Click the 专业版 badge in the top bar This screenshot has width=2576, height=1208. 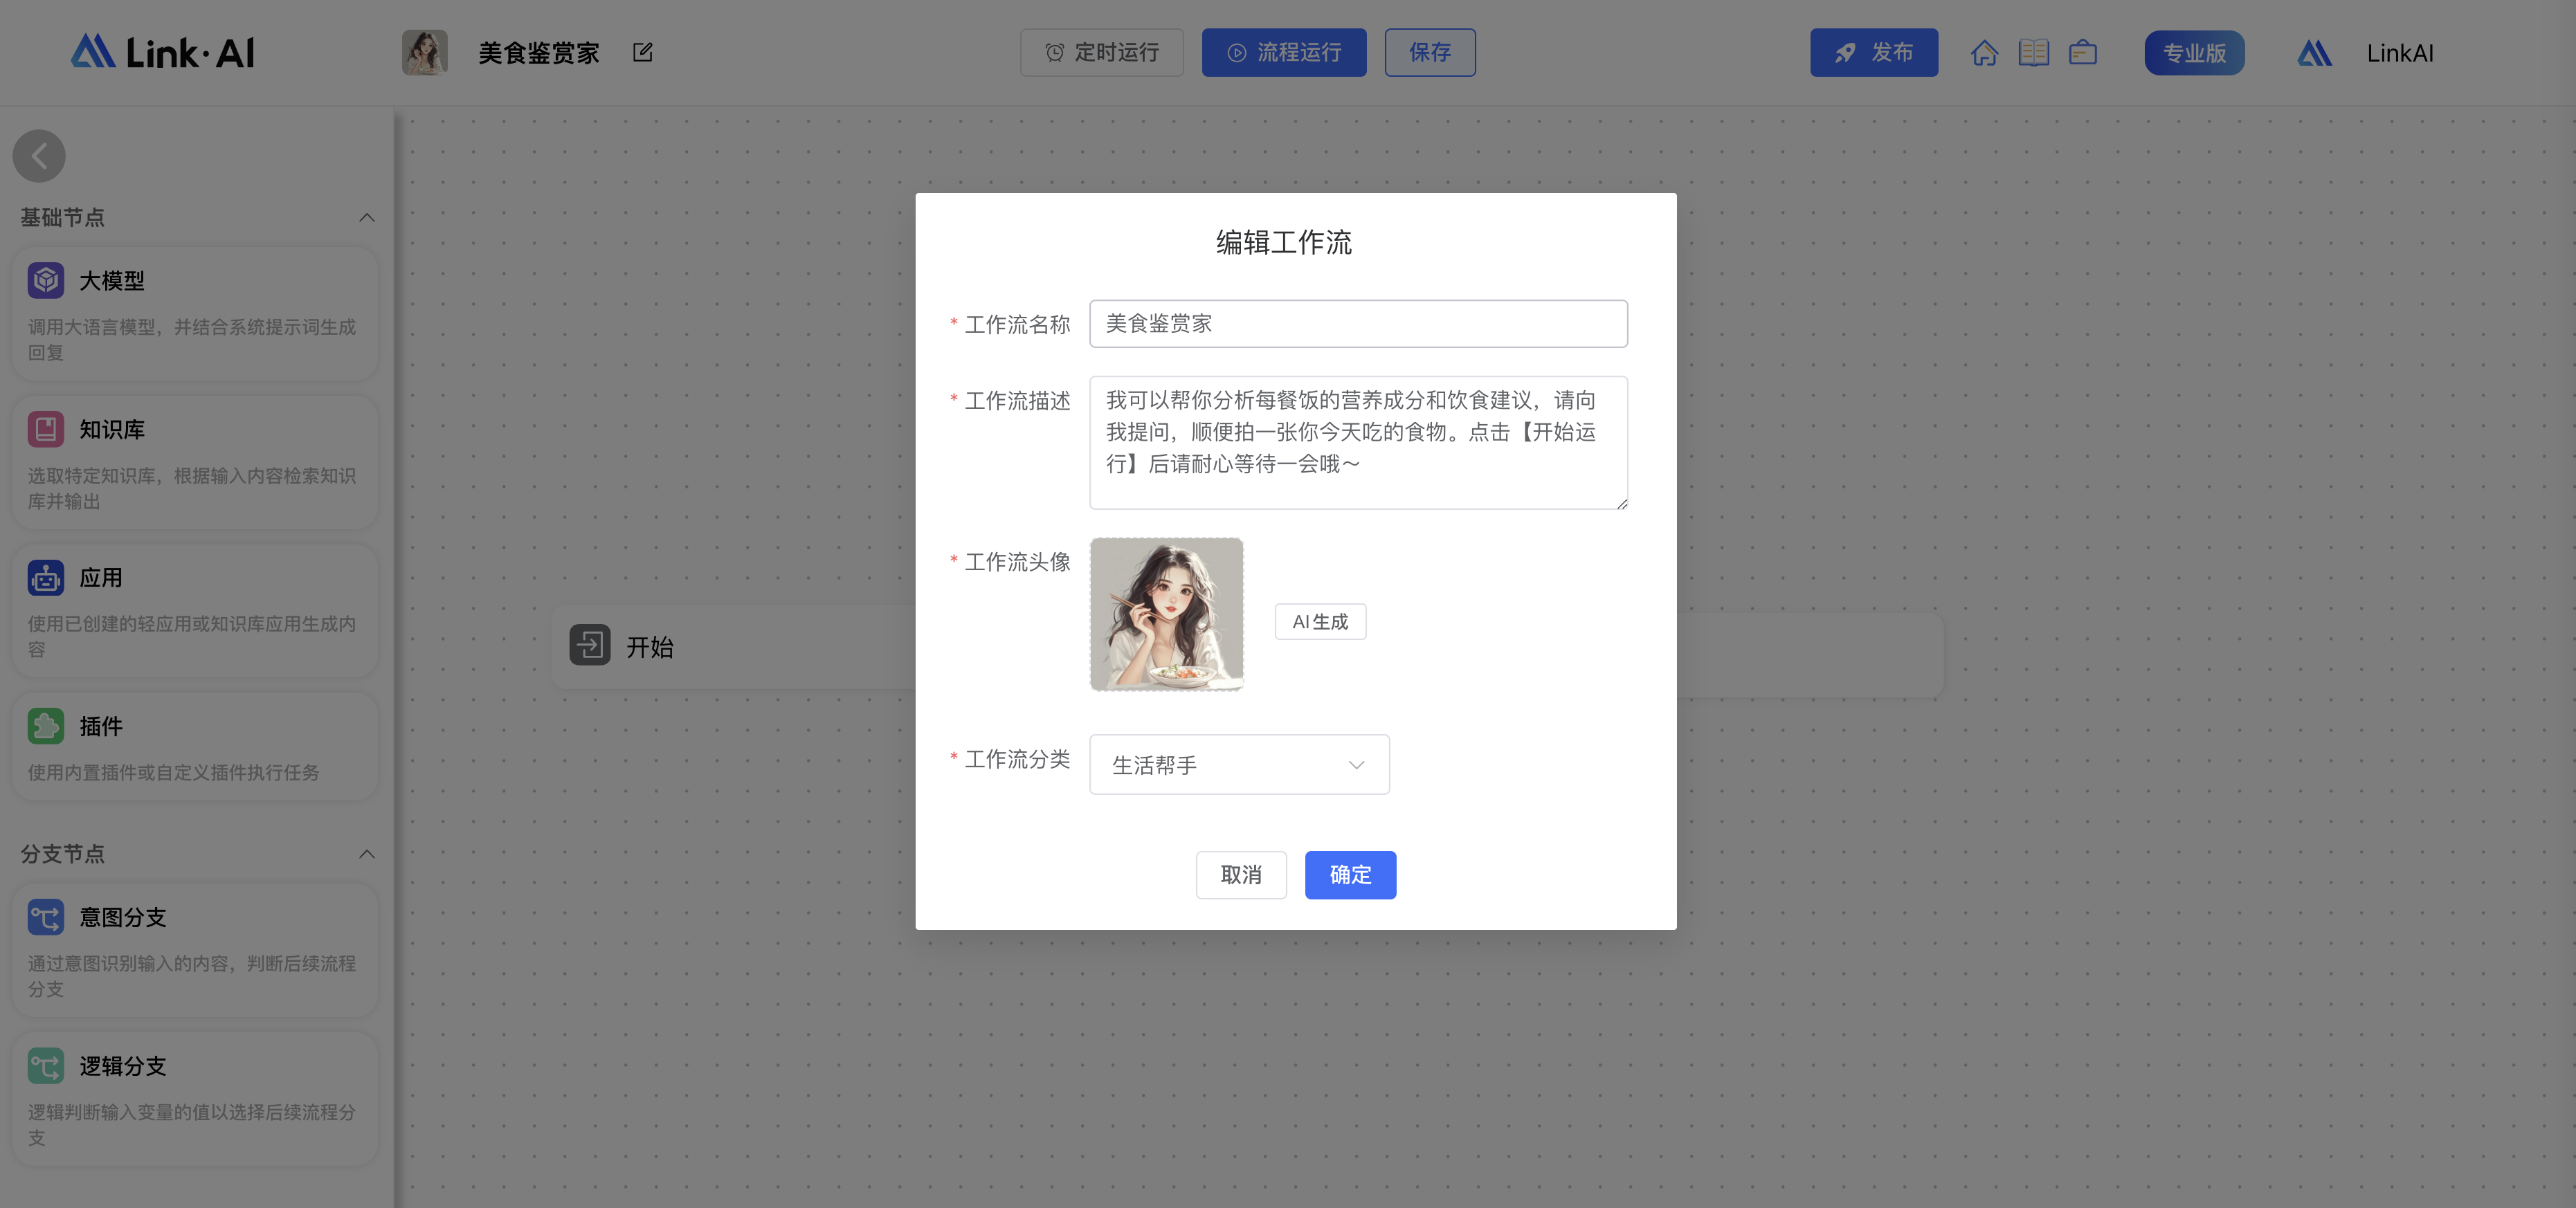point(2194,52)
